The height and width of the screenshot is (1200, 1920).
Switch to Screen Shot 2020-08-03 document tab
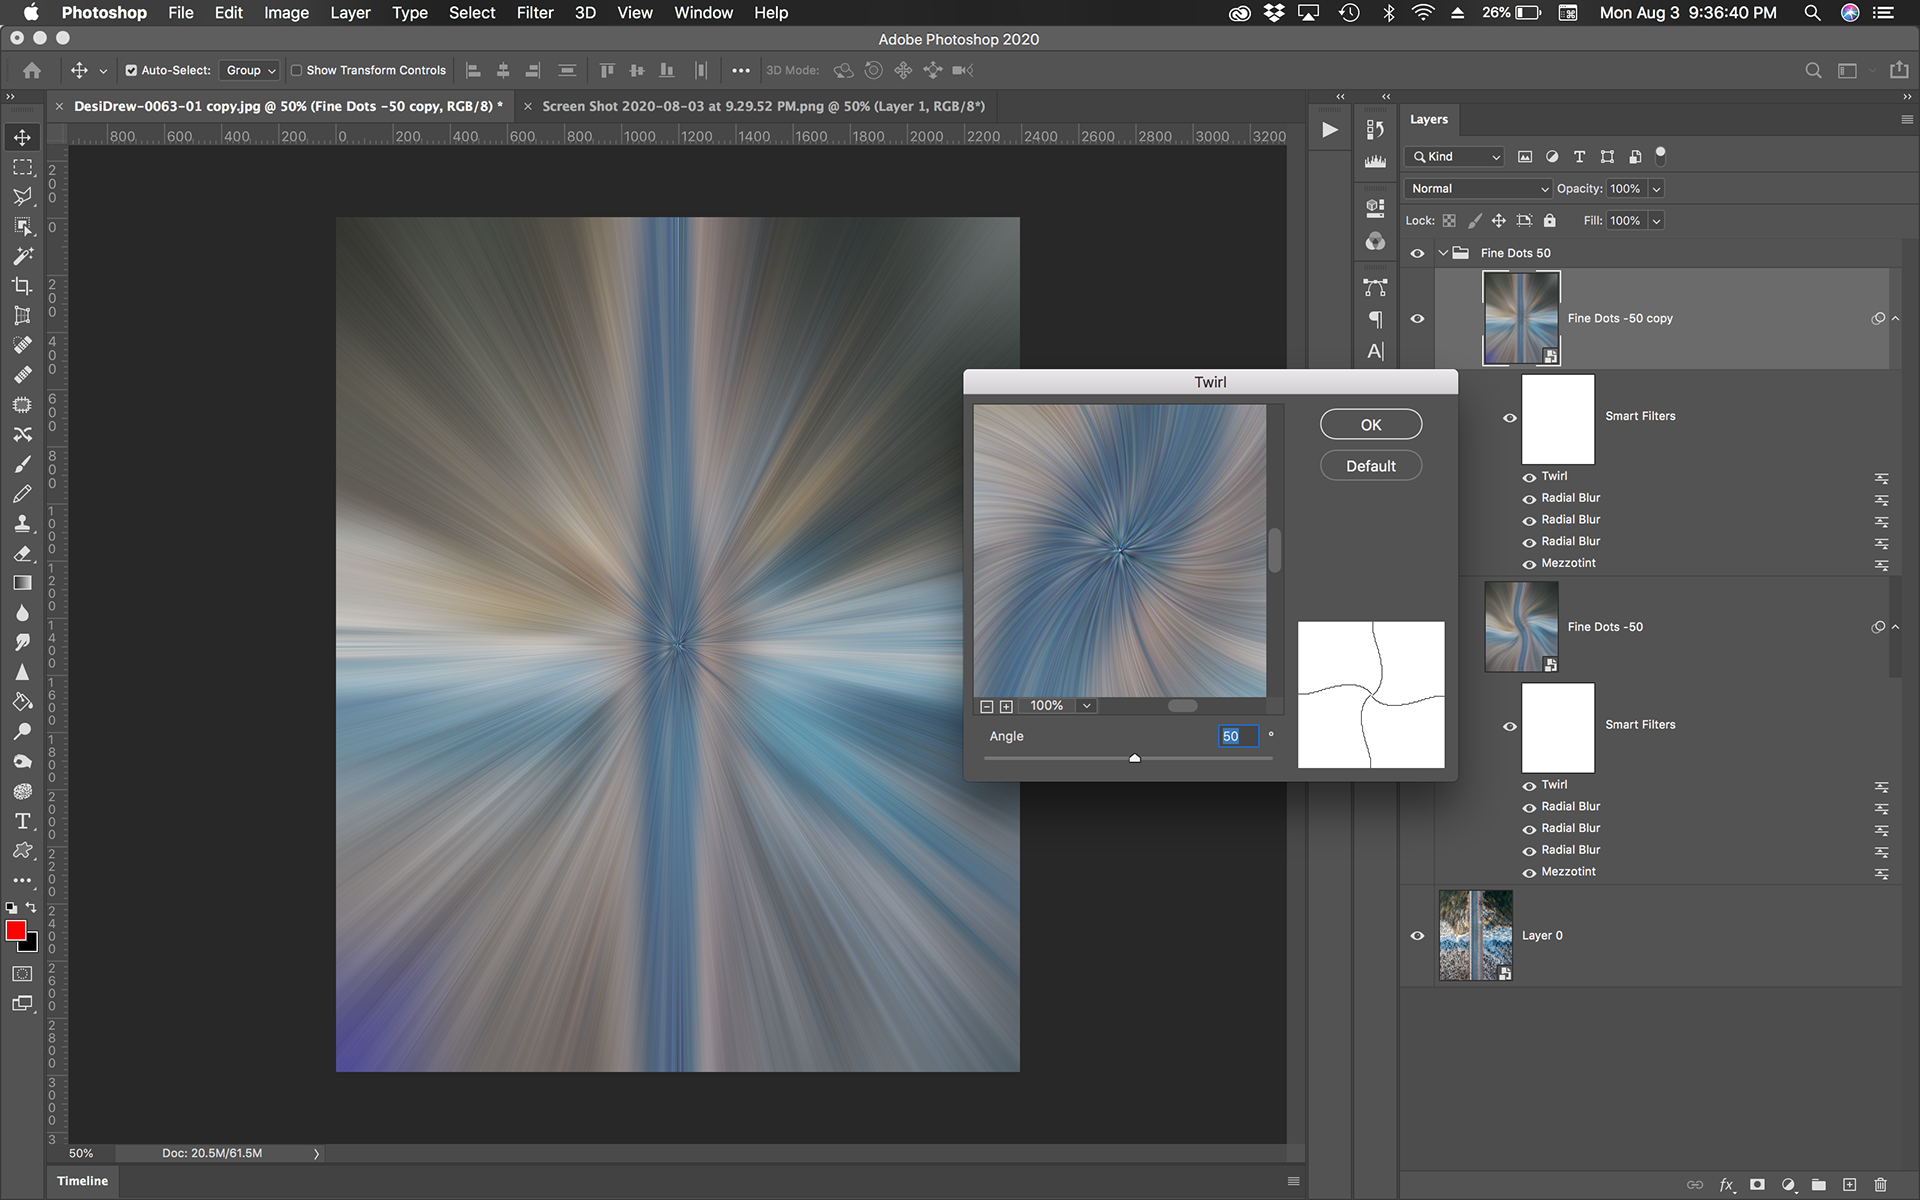[x=763, y=106]
